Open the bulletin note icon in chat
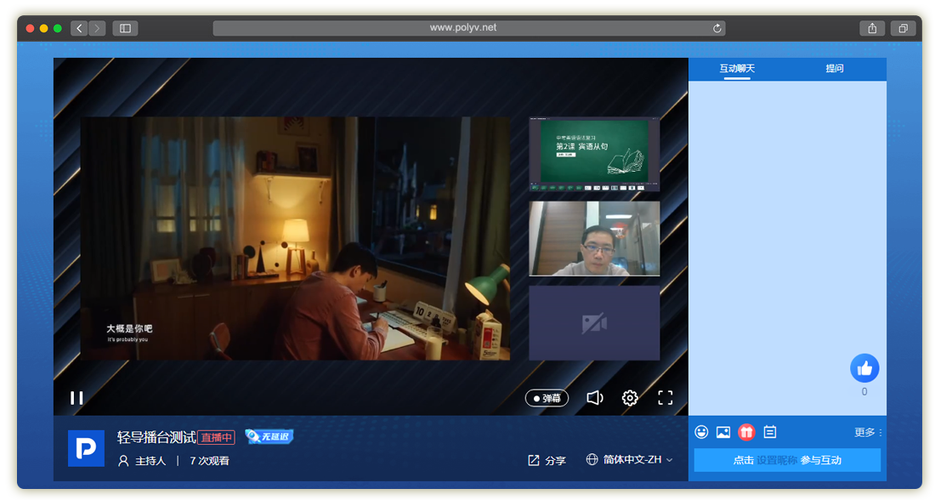Image resolution: width=935 pixels, height=500 pixels. (770, 432)
